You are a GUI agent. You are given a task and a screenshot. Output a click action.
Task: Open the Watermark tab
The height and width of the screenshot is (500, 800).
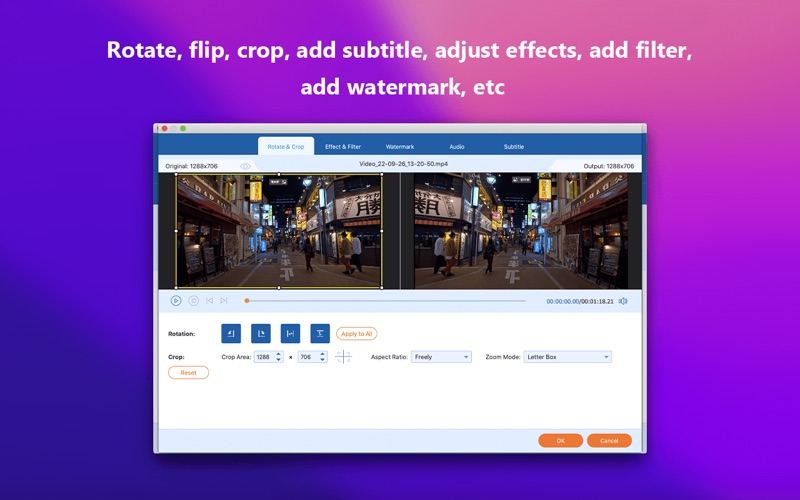(399, 146)
